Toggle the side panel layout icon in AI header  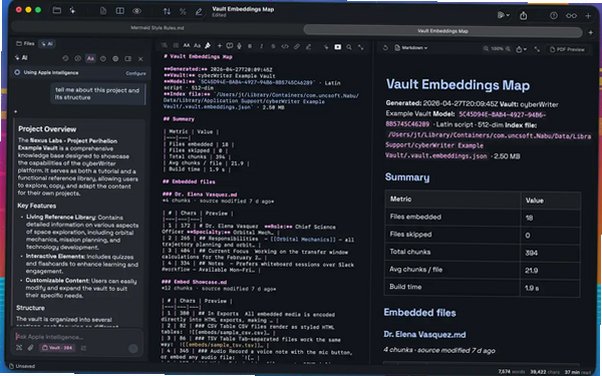pos(128,59)
